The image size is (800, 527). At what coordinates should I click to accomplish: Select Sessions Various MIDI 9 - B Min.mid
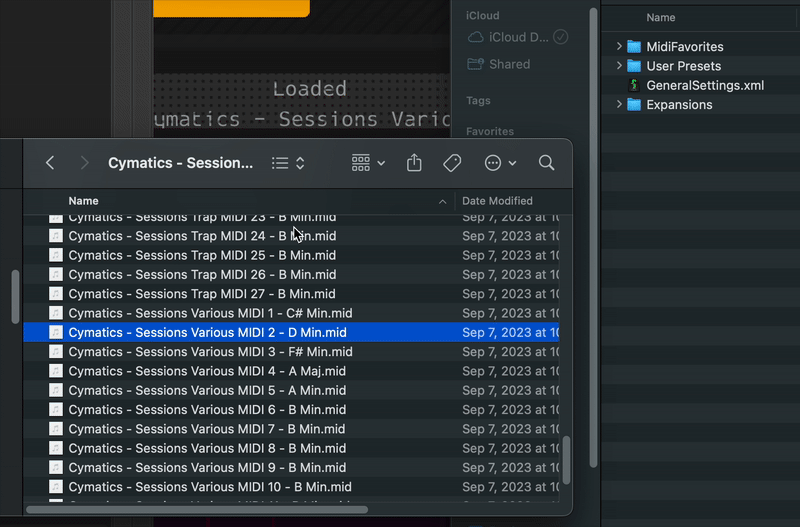[x=291, y=467]
